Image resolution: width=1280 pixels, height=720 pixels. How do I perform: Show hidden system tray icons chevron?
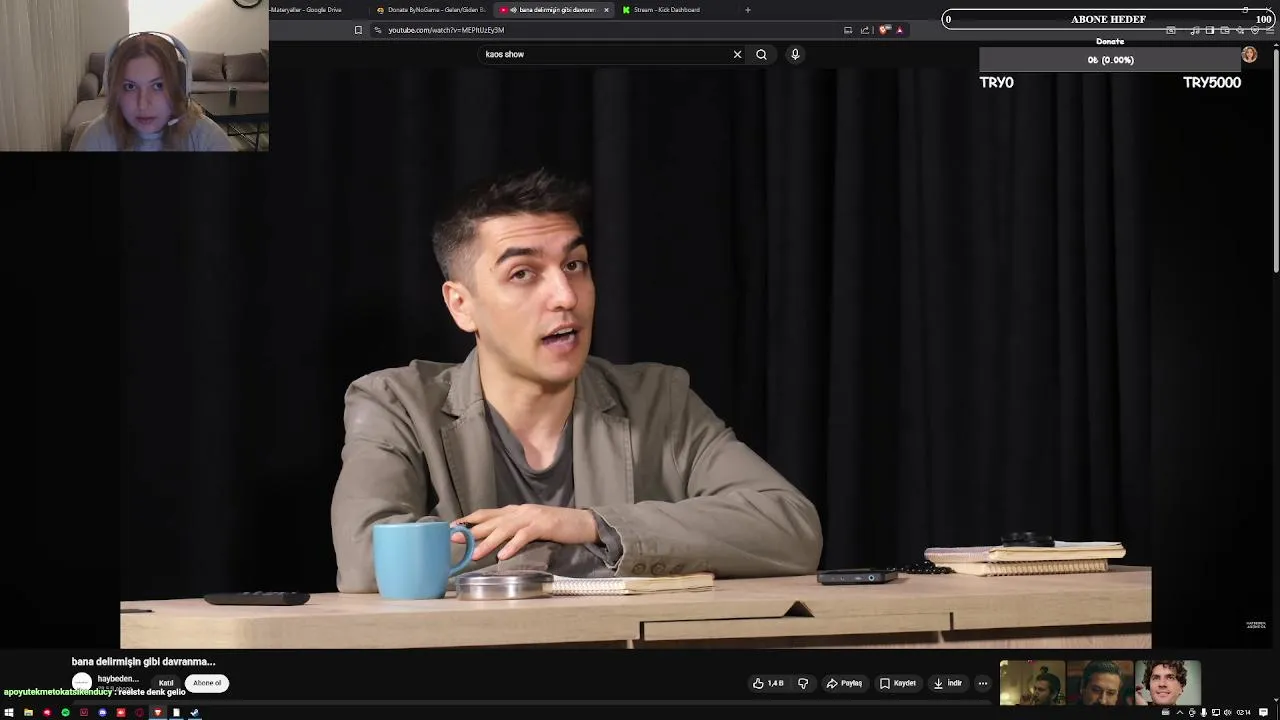click(x=1180, y=713)
